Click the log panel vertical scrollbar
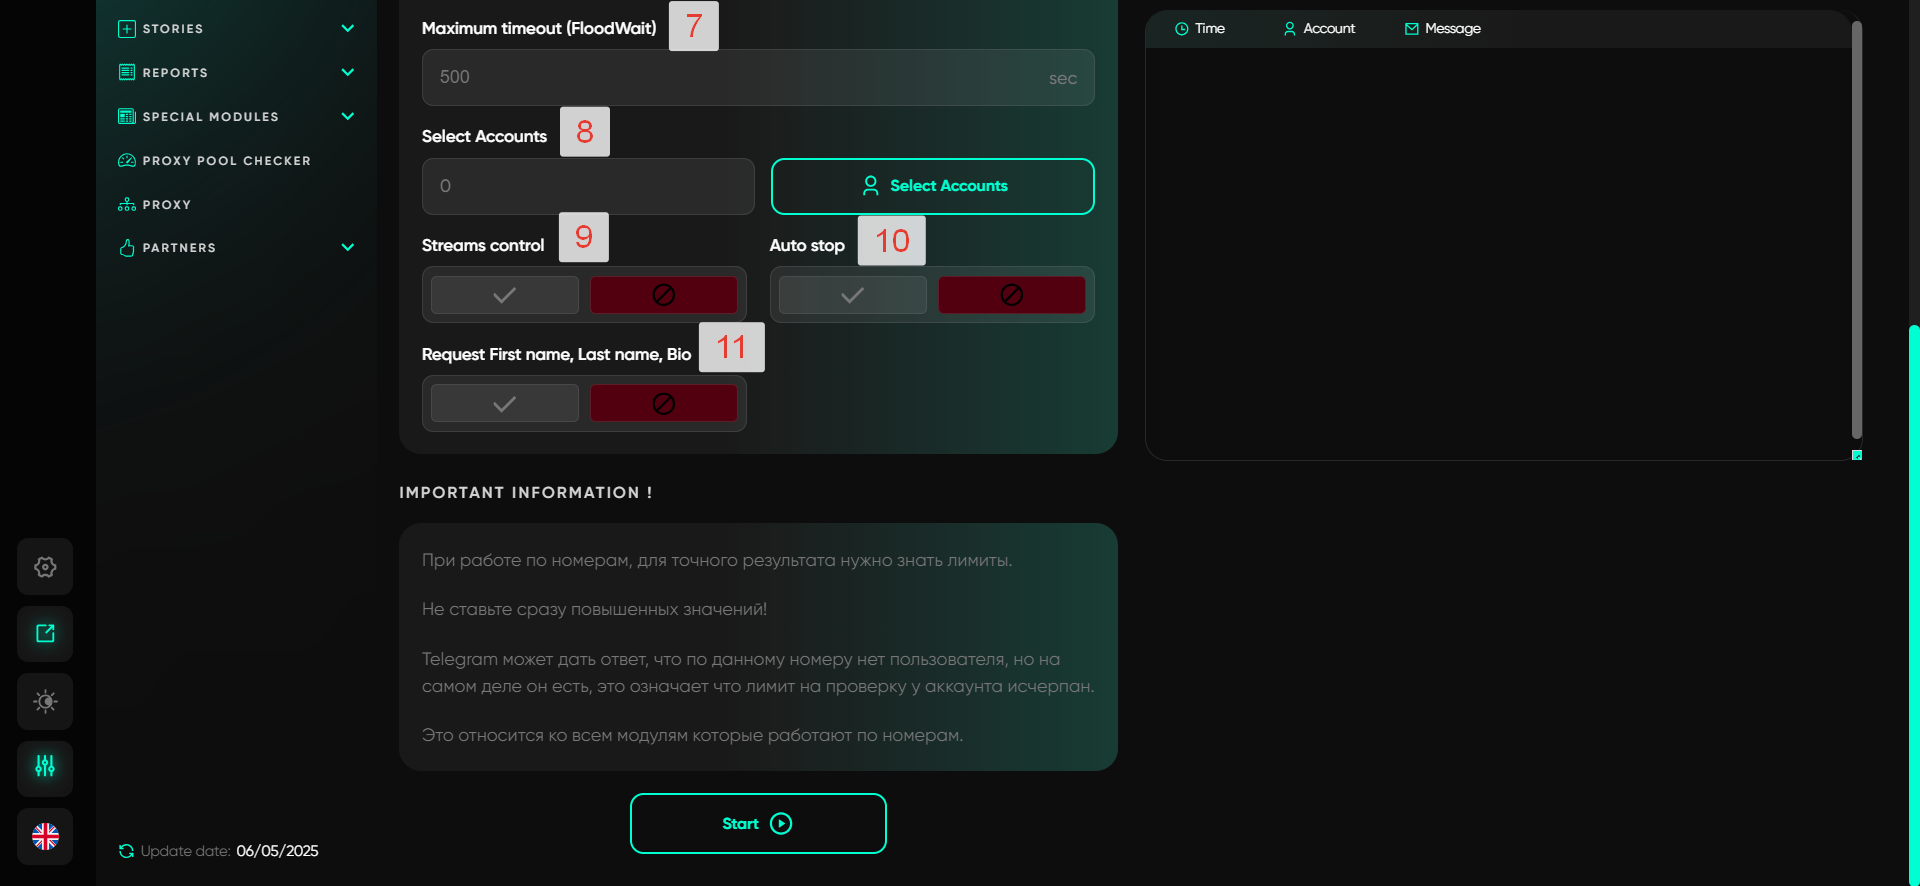Screen dimensions: 1920x886 [1856, 230]
